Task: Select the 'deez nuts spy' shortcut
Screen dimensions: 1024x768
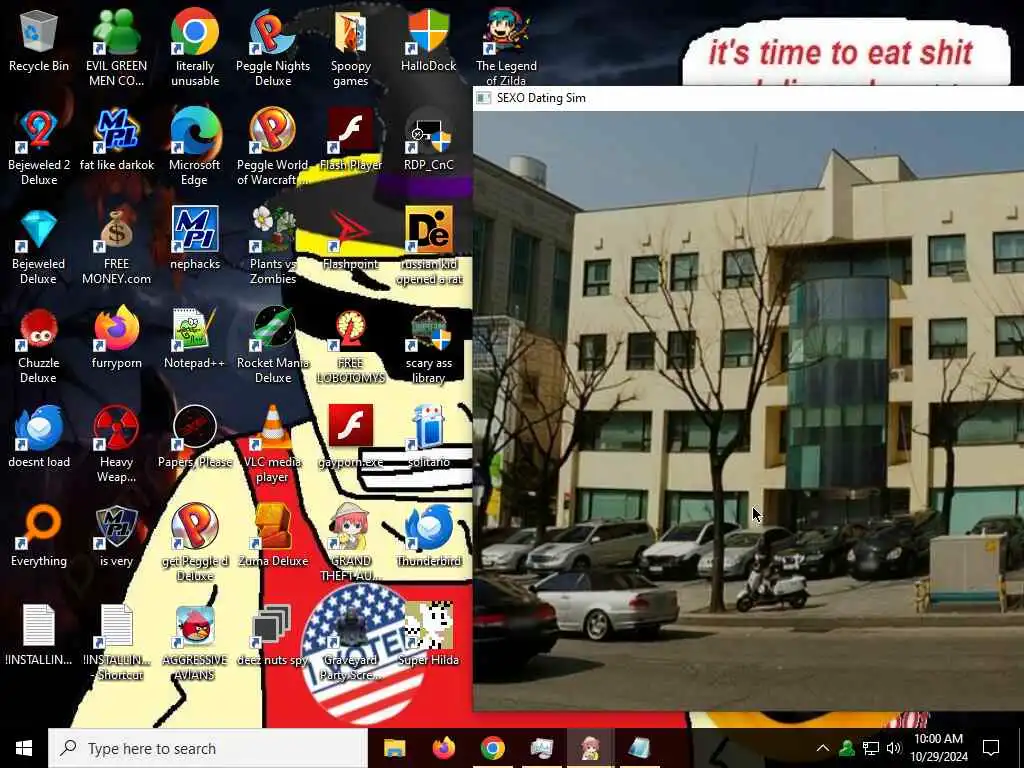Action: tap(273, 637)
